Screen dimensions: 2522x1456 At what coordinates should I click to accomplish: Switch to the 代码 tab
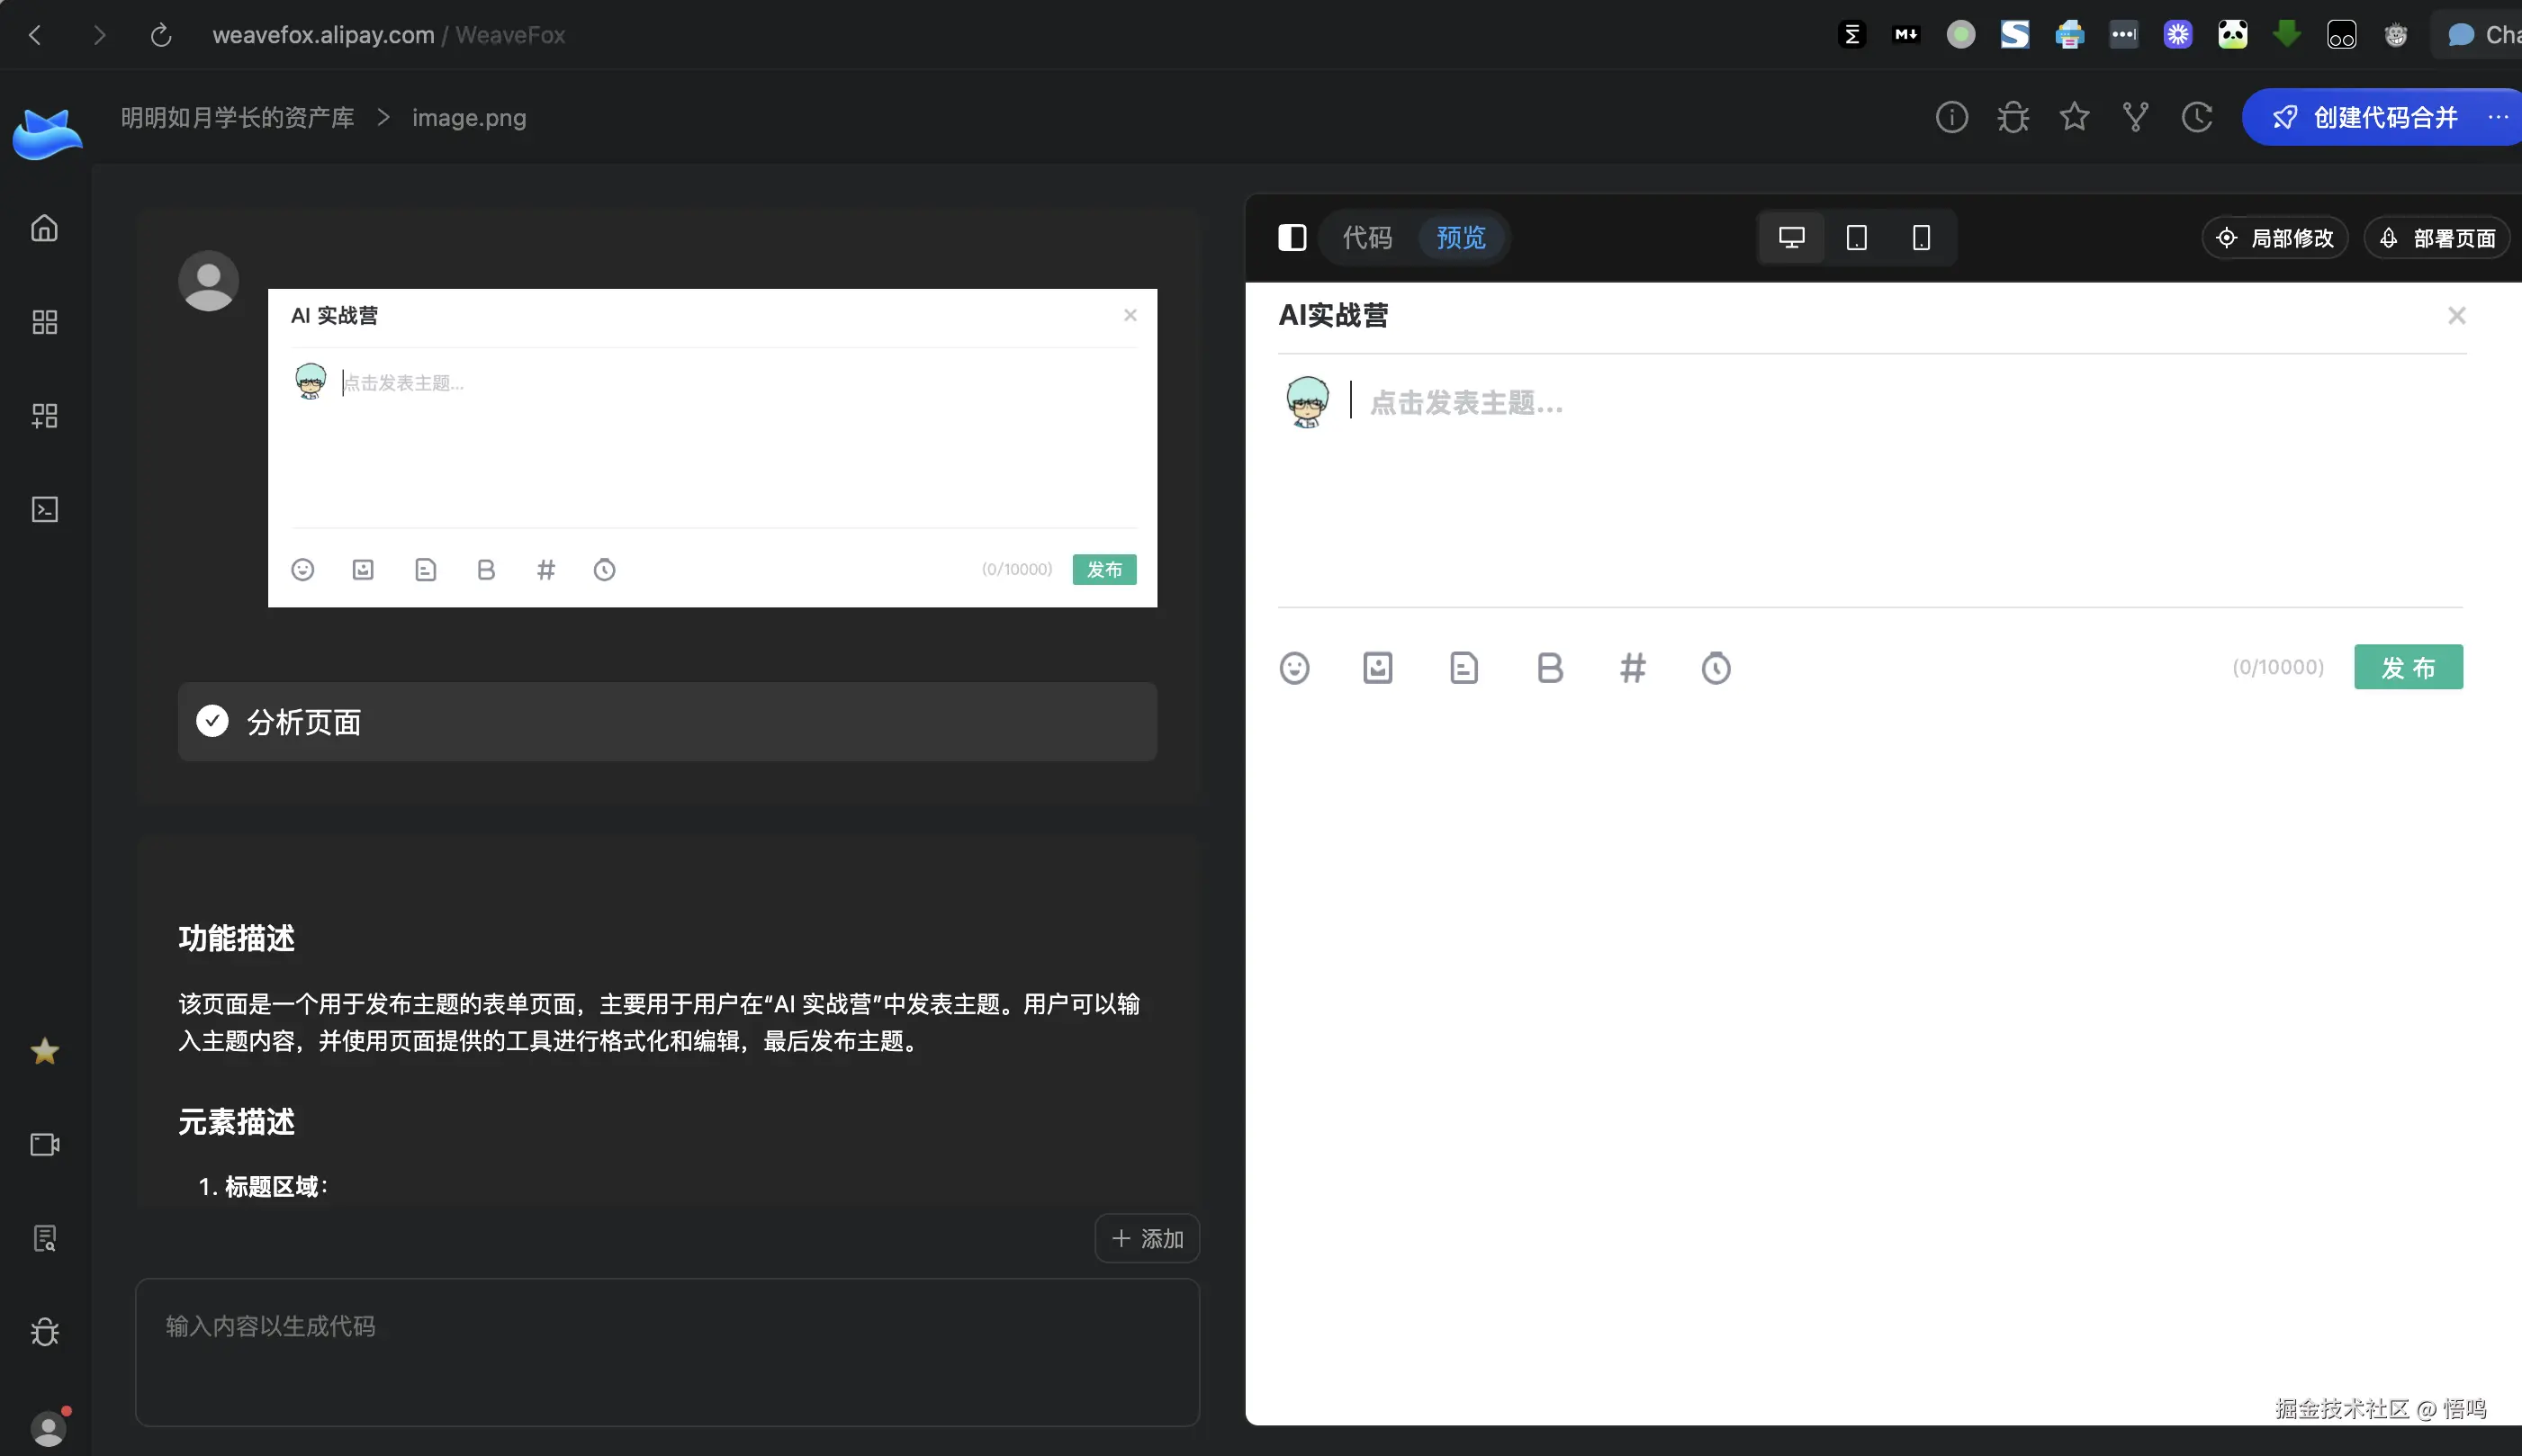[1365, 237]
